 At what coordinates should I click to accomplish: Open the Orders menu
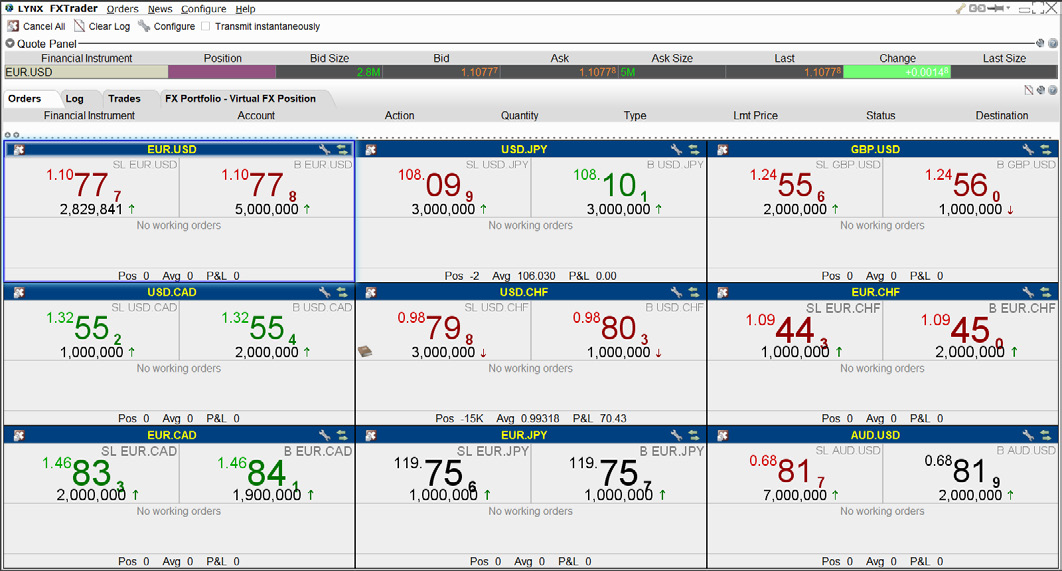click(x=123, y=9)
